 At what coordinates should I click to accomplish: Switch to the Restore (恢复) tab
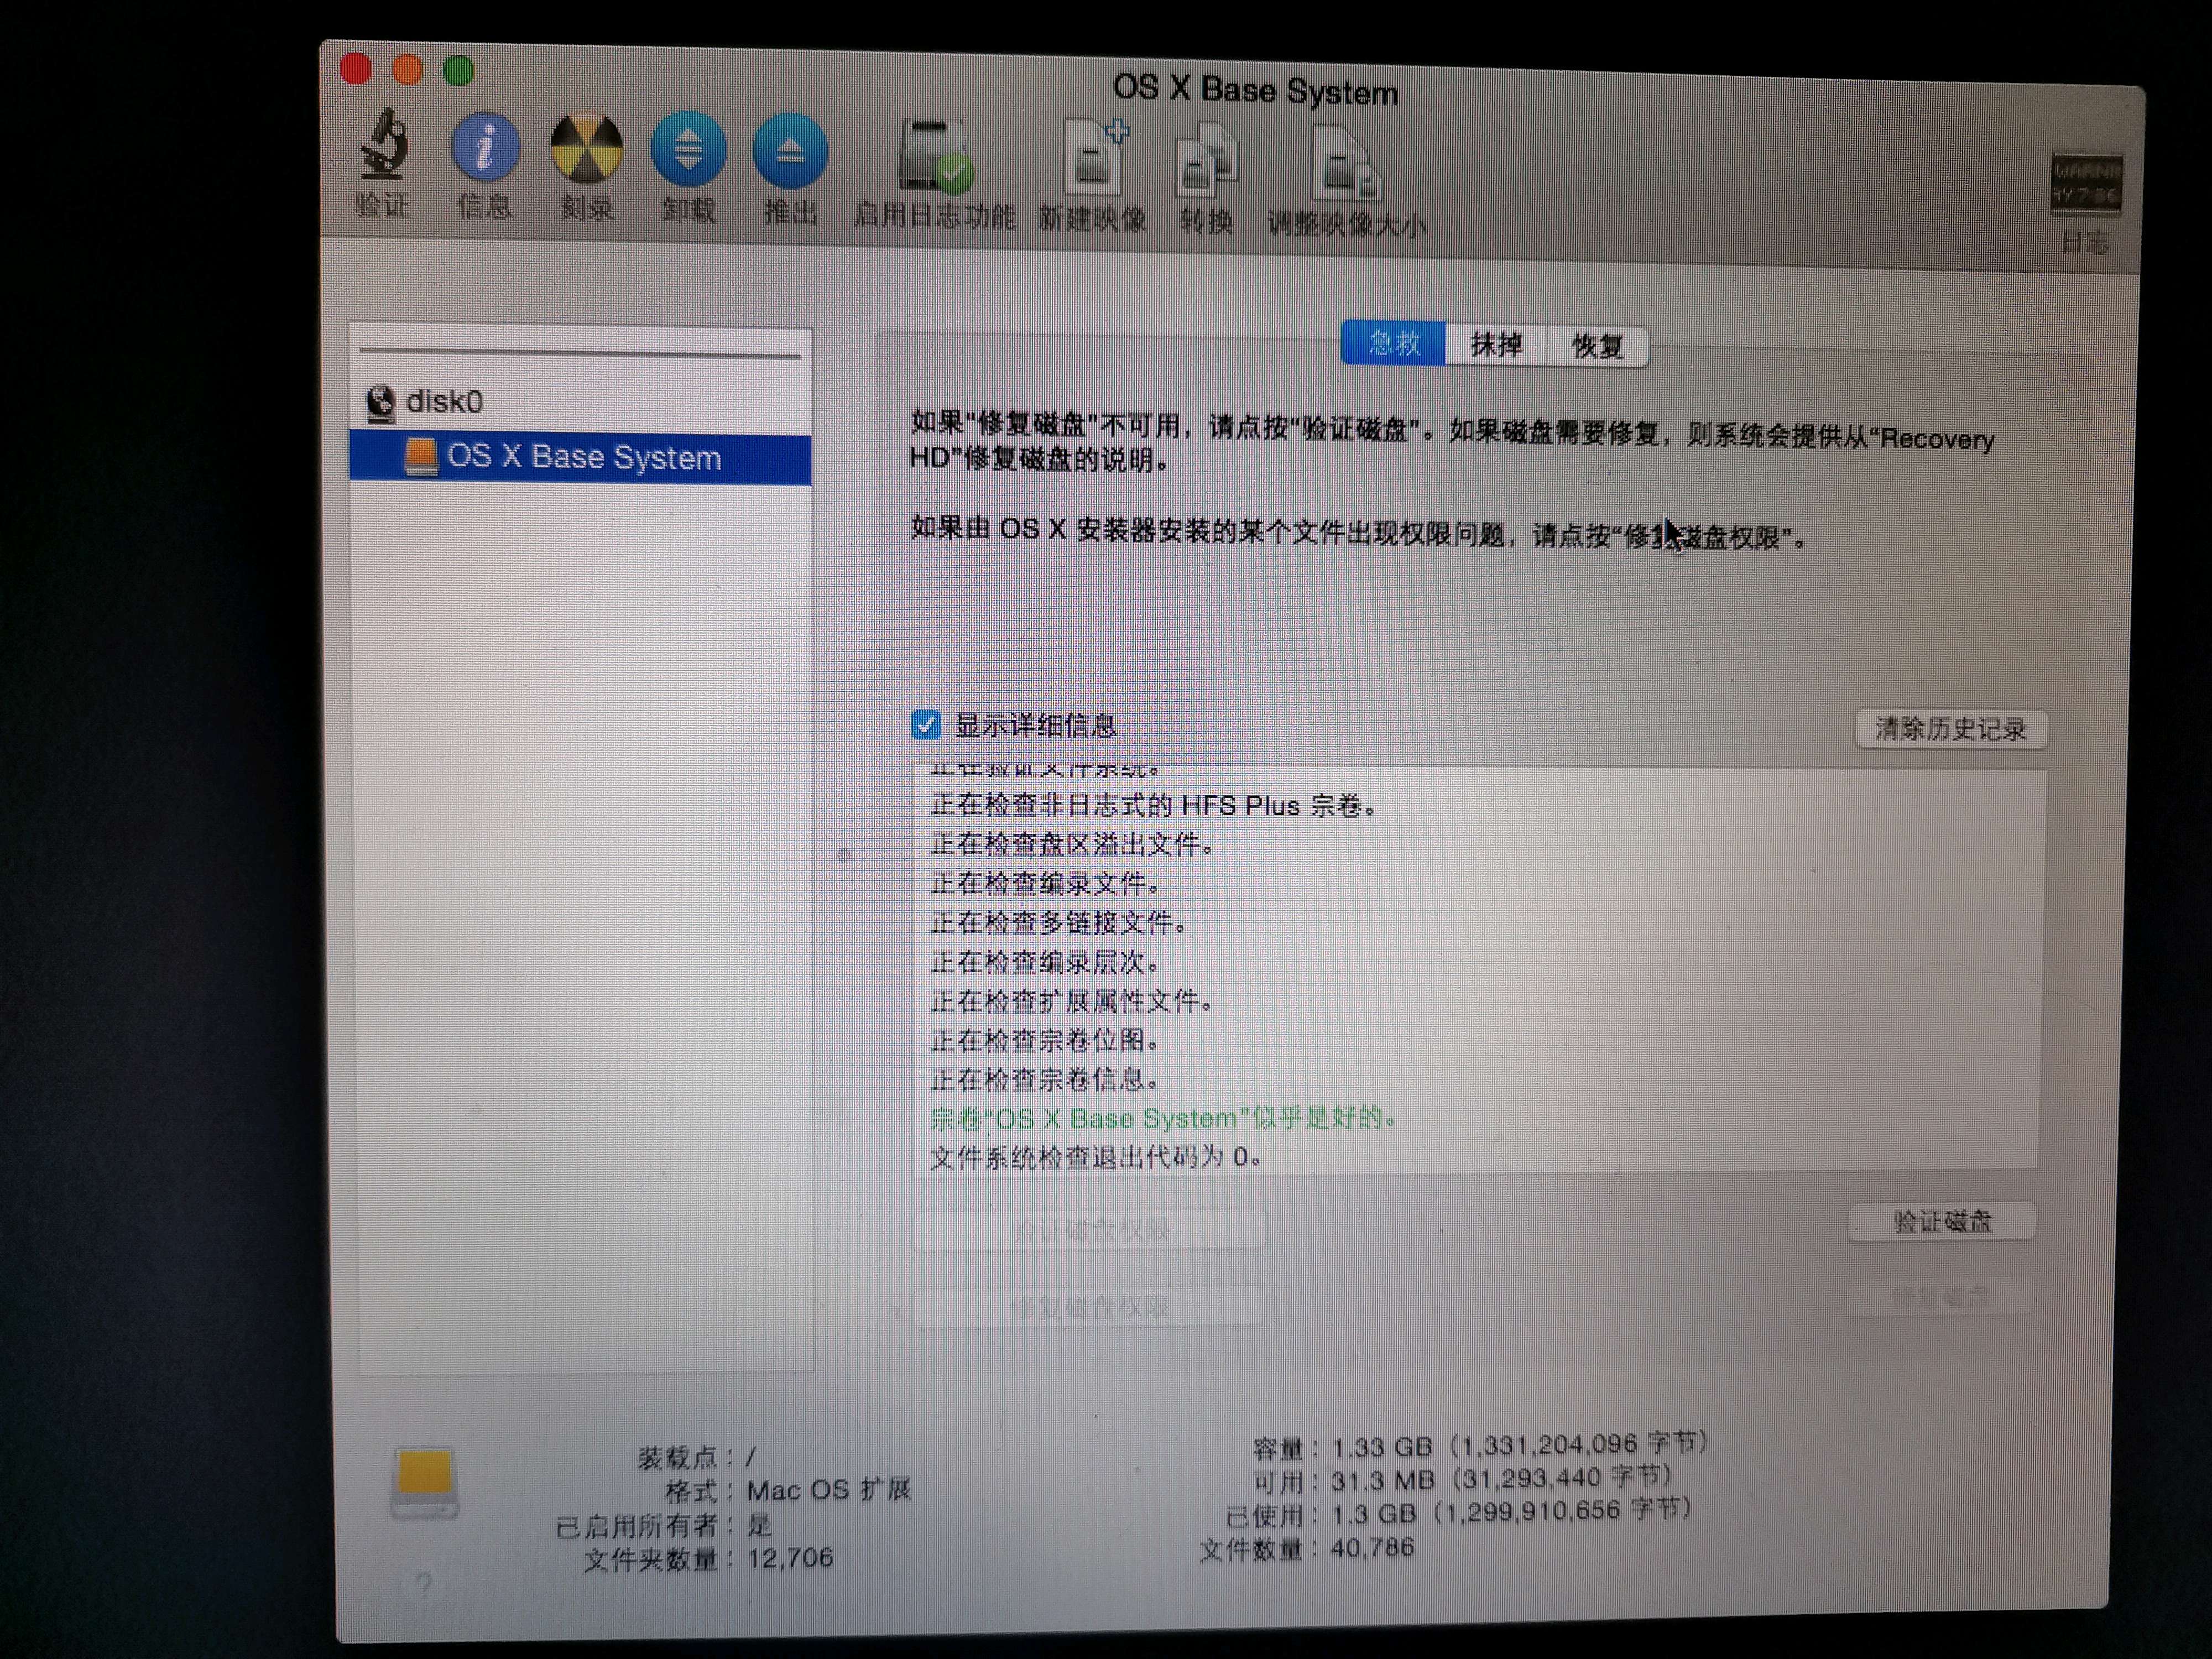(1597, 347)
